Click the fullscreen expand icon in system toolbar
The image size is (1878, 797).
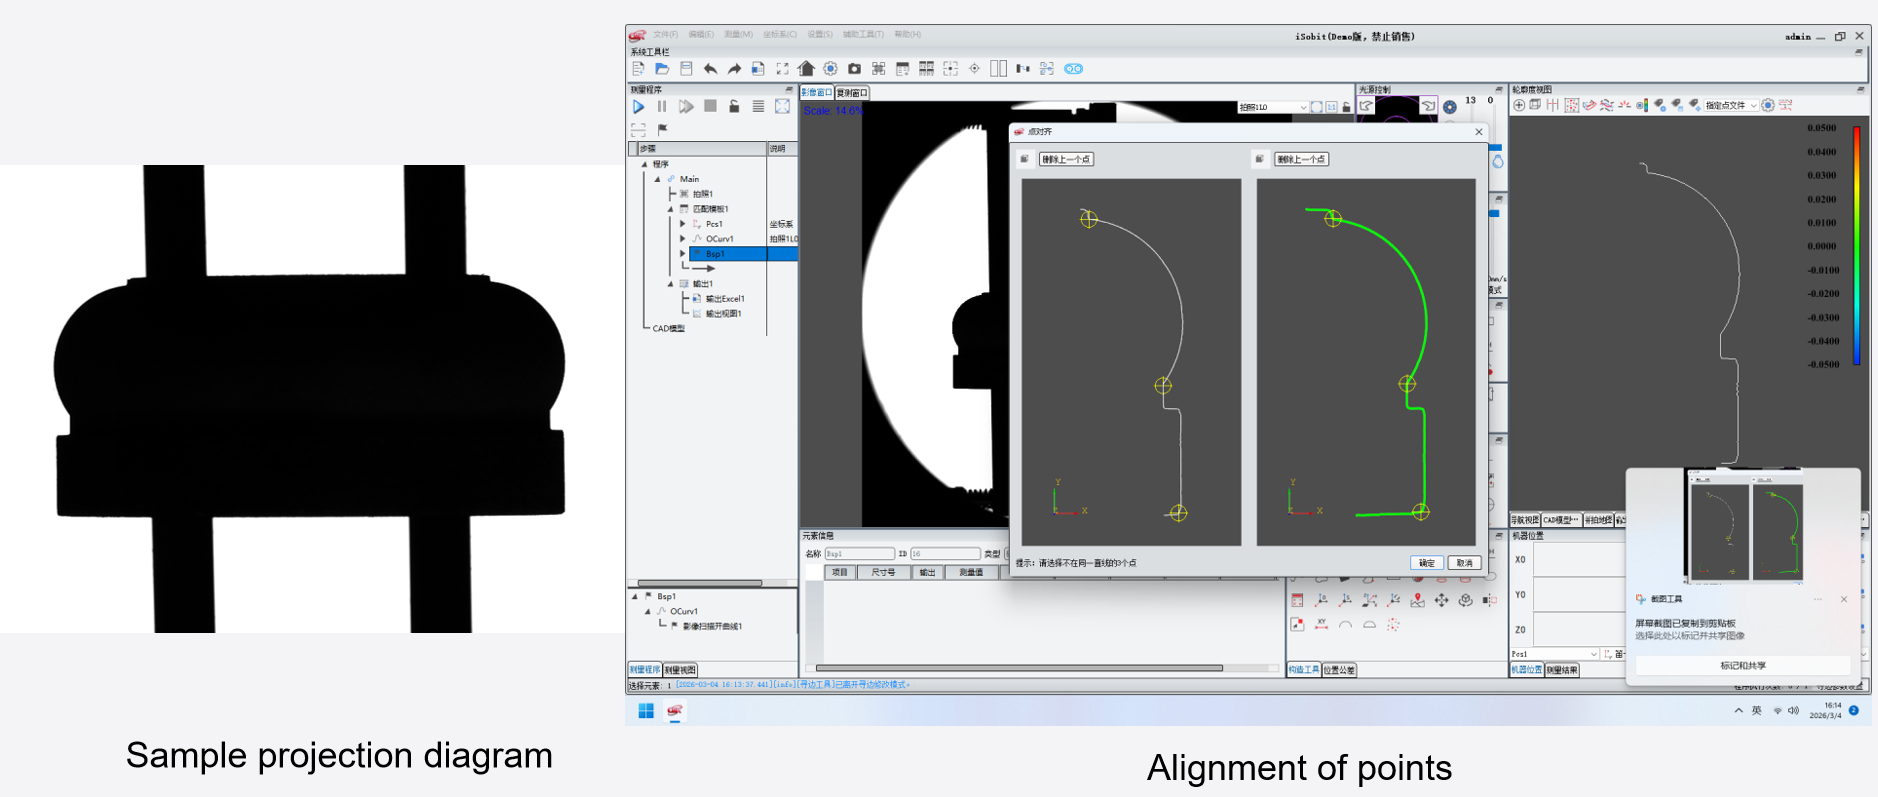click(782, 69)
